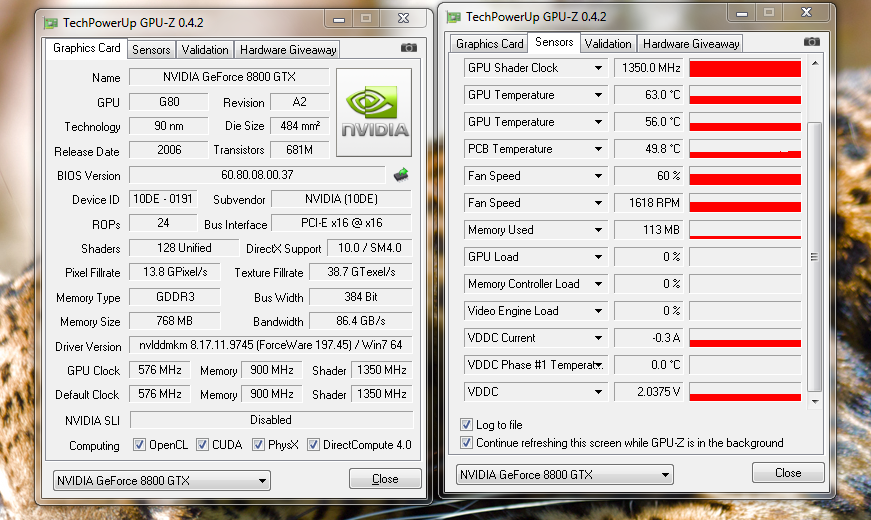Click BIOS save chip icon next to BIOS Version

tap(401, 175)
